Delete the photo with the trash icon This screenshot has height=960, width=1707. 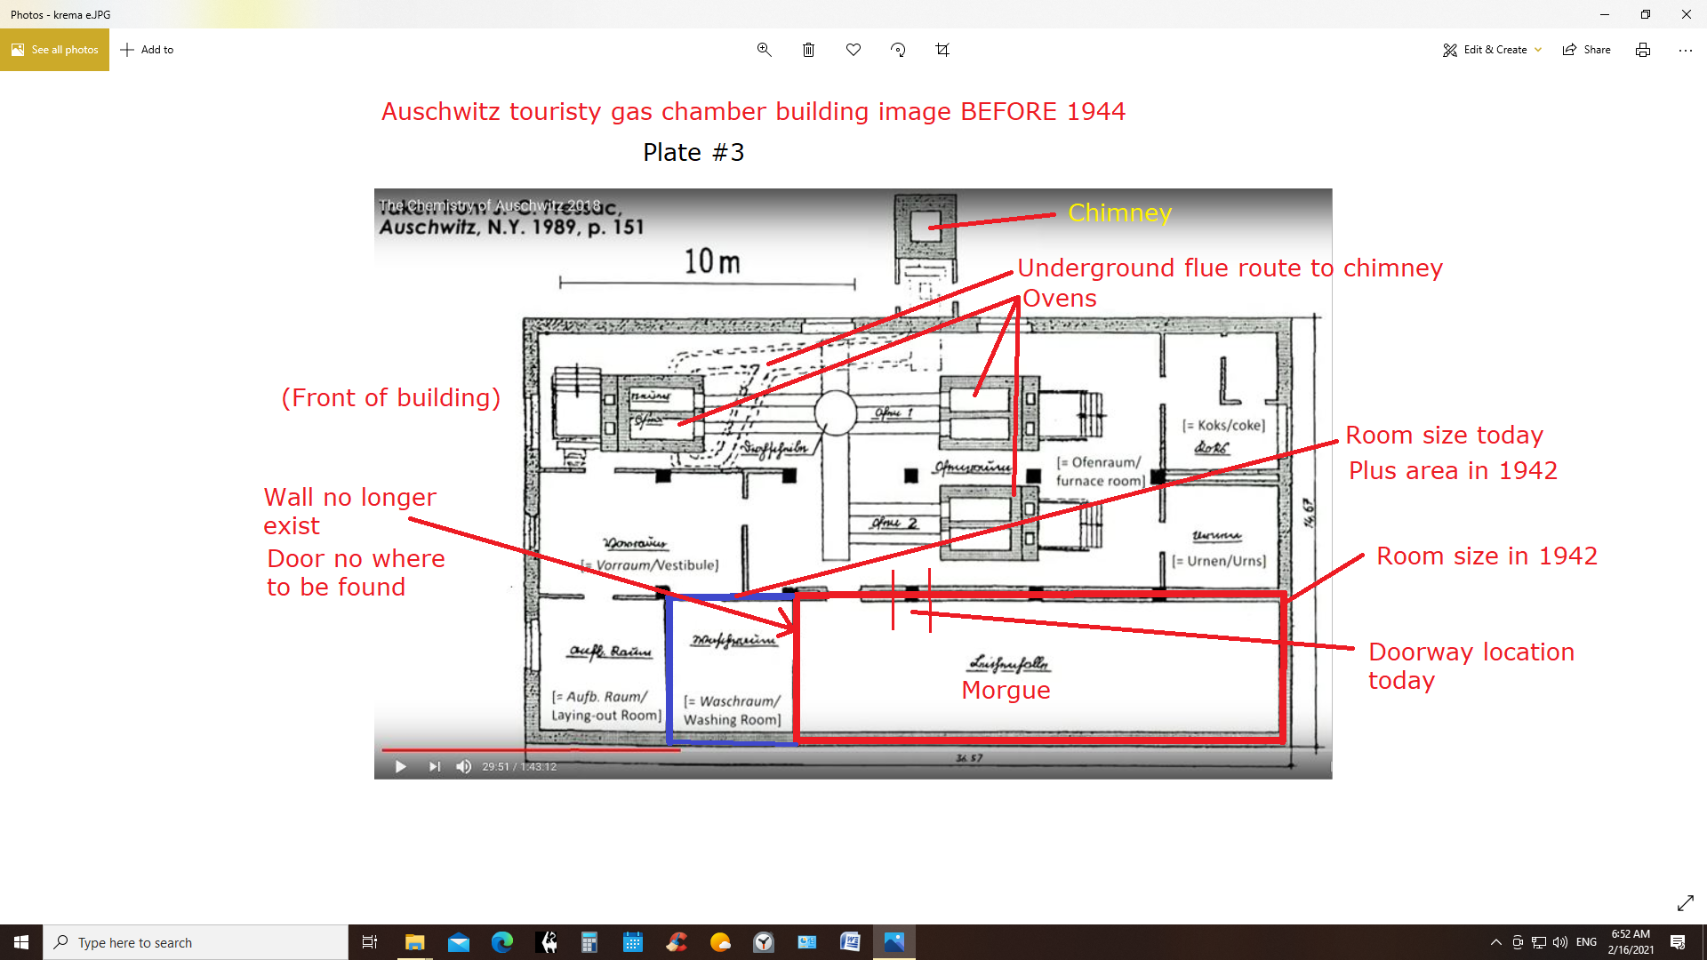(808, 50)
